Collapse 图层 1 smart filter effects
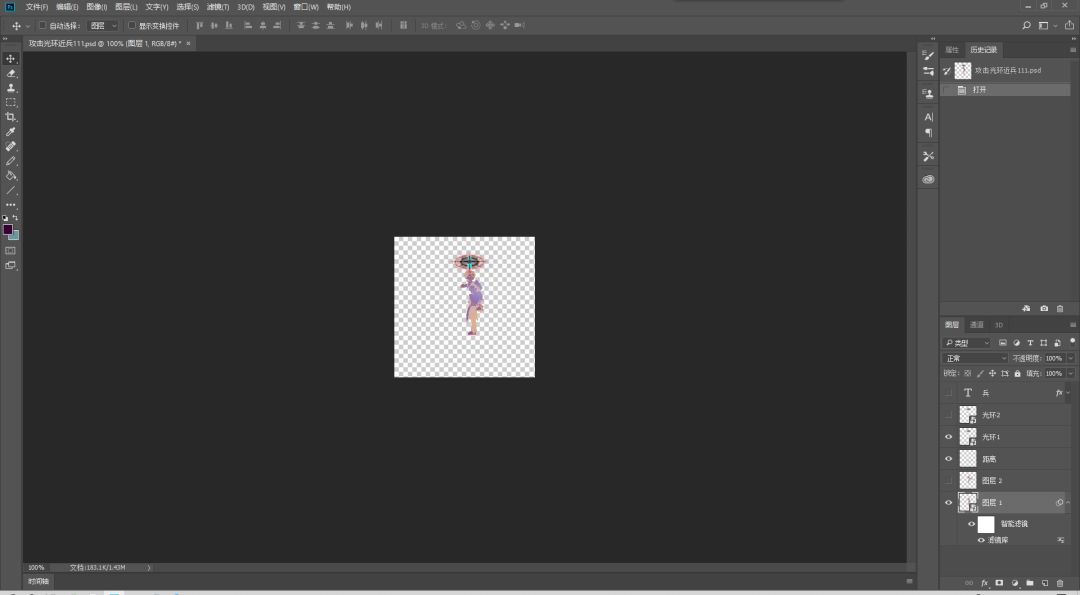The height and width of the screenshot is (595, 1080). point(1068,503)
